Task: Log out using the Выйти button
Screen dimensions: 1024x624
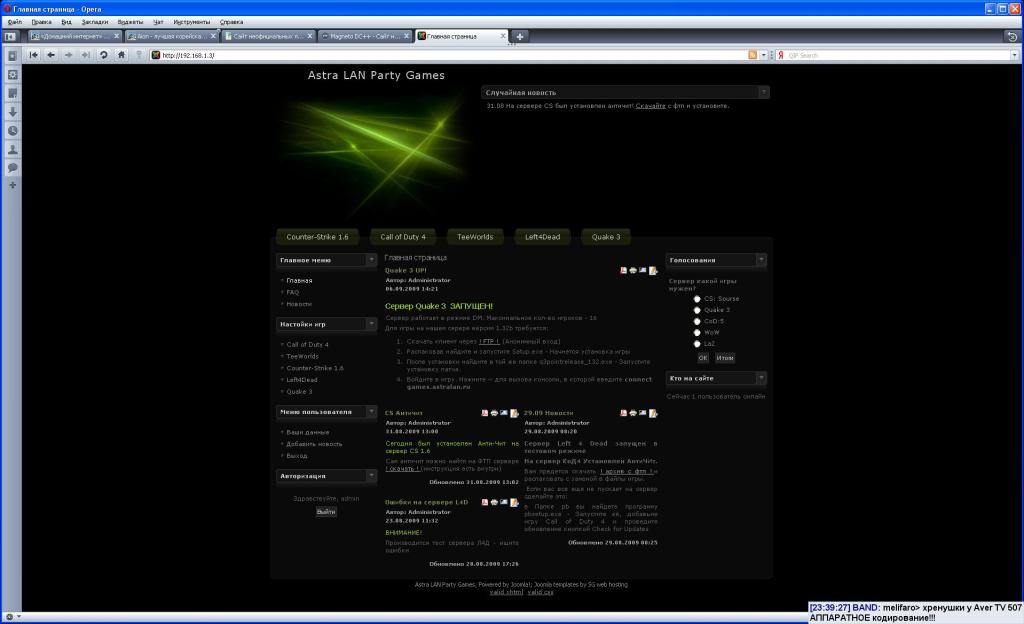Action: pyautogui.click(x=326, y=512)
